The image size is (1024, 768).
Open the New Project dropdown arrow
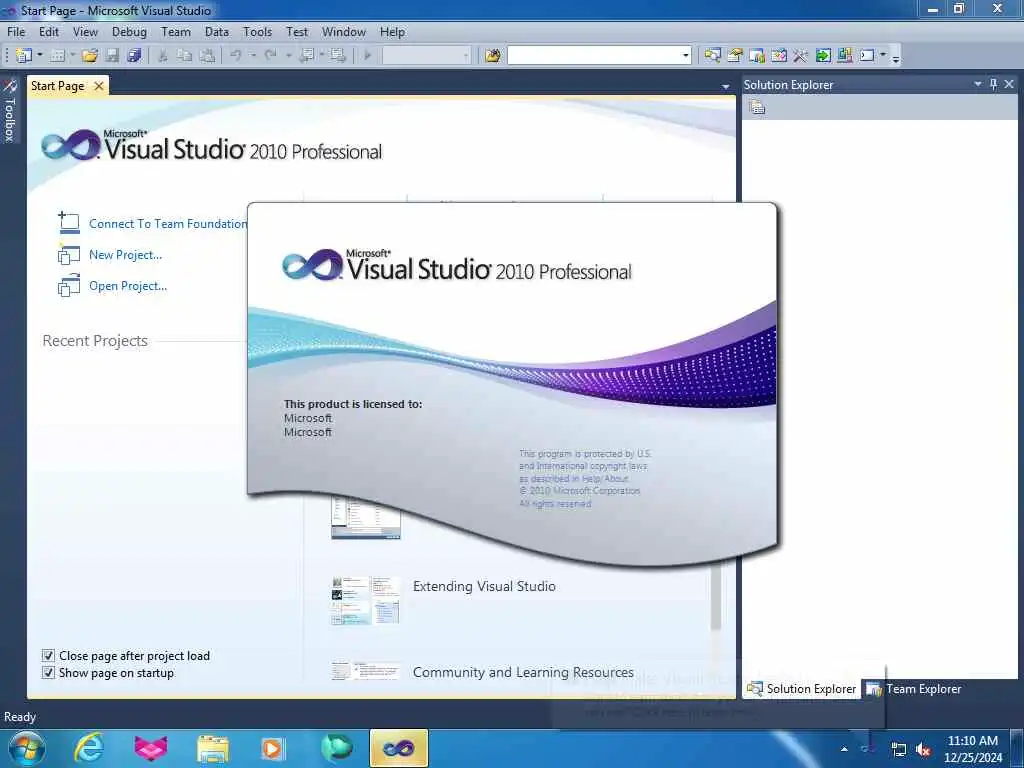(x=40, y=56)
